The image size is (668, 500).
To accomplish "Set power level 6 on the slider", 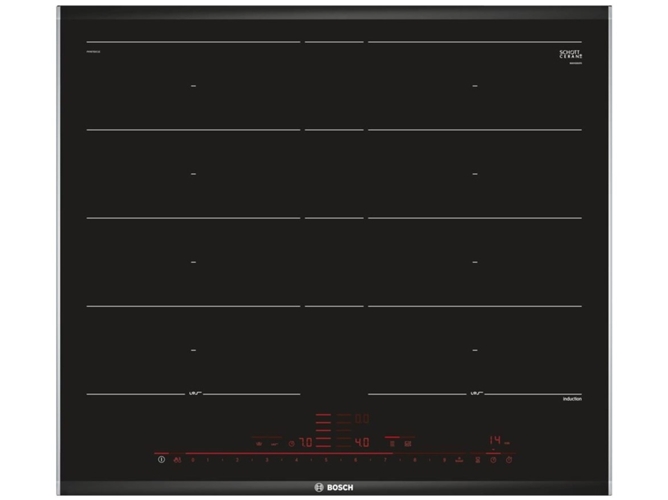I will (356, 460).
